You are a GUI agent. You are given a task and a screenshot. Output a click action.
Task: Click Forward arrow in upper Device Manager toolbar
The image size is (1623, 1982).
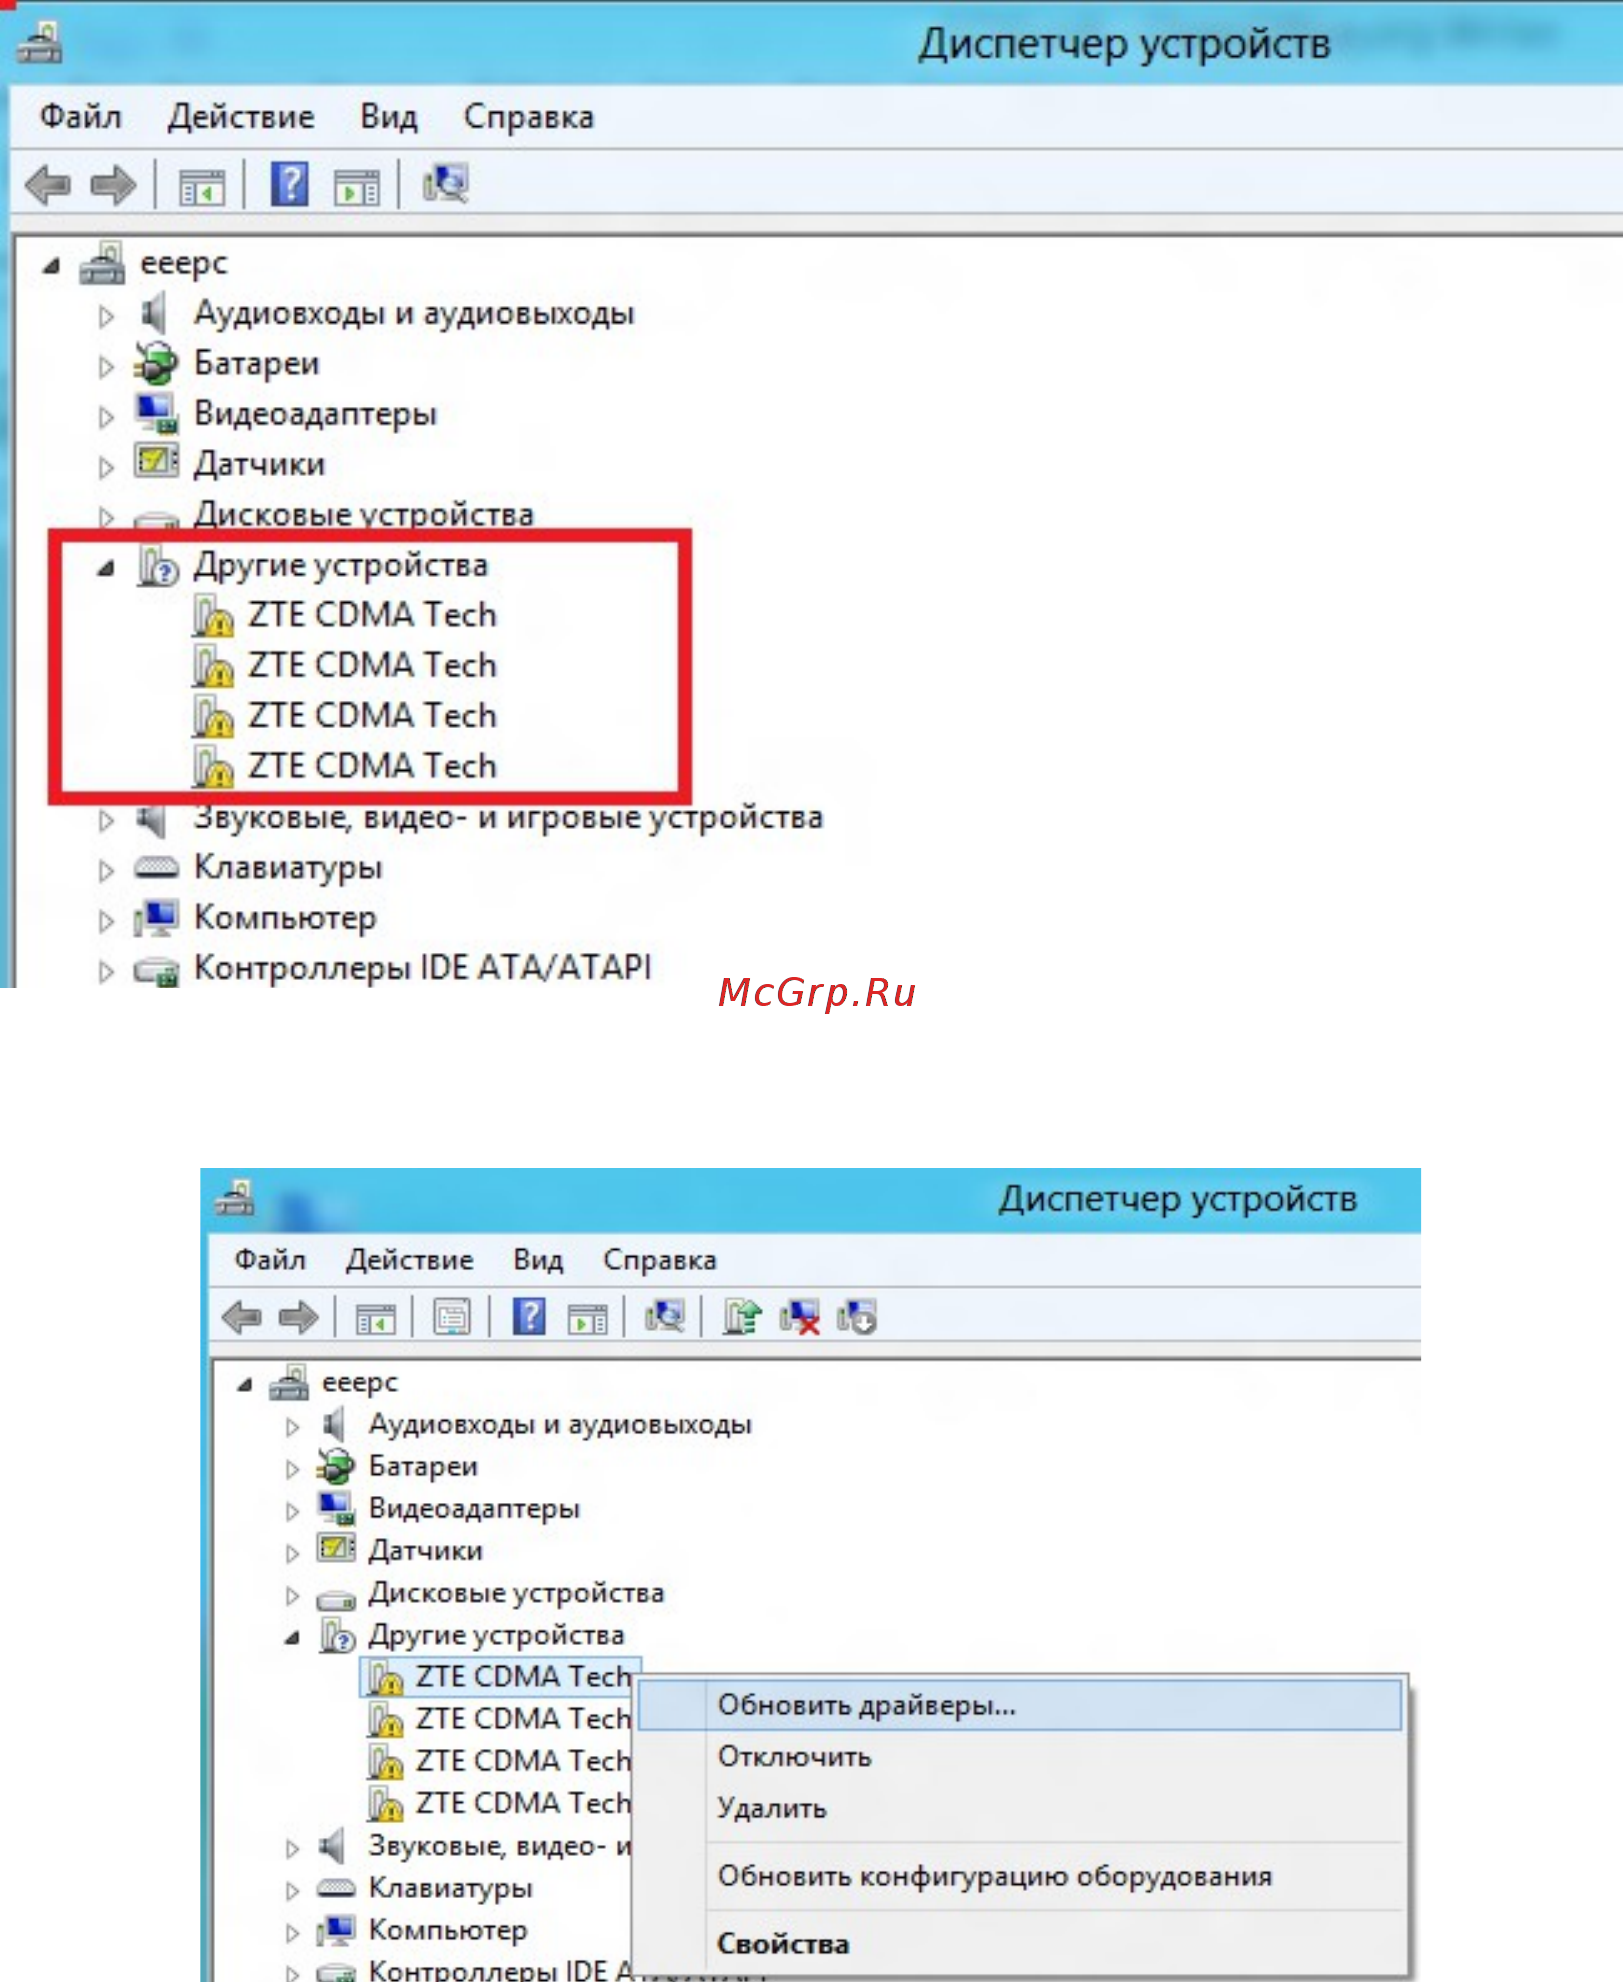click(113, 185)
